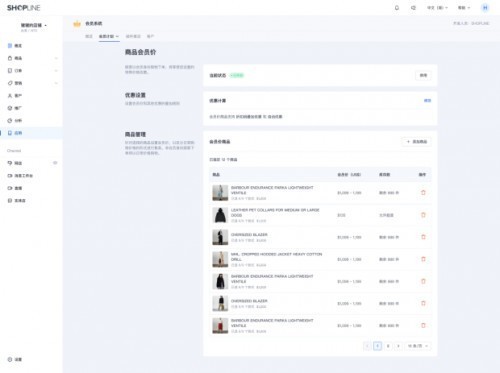
Task: Click the crown icon of 会员系统
Action: [77, 24]
